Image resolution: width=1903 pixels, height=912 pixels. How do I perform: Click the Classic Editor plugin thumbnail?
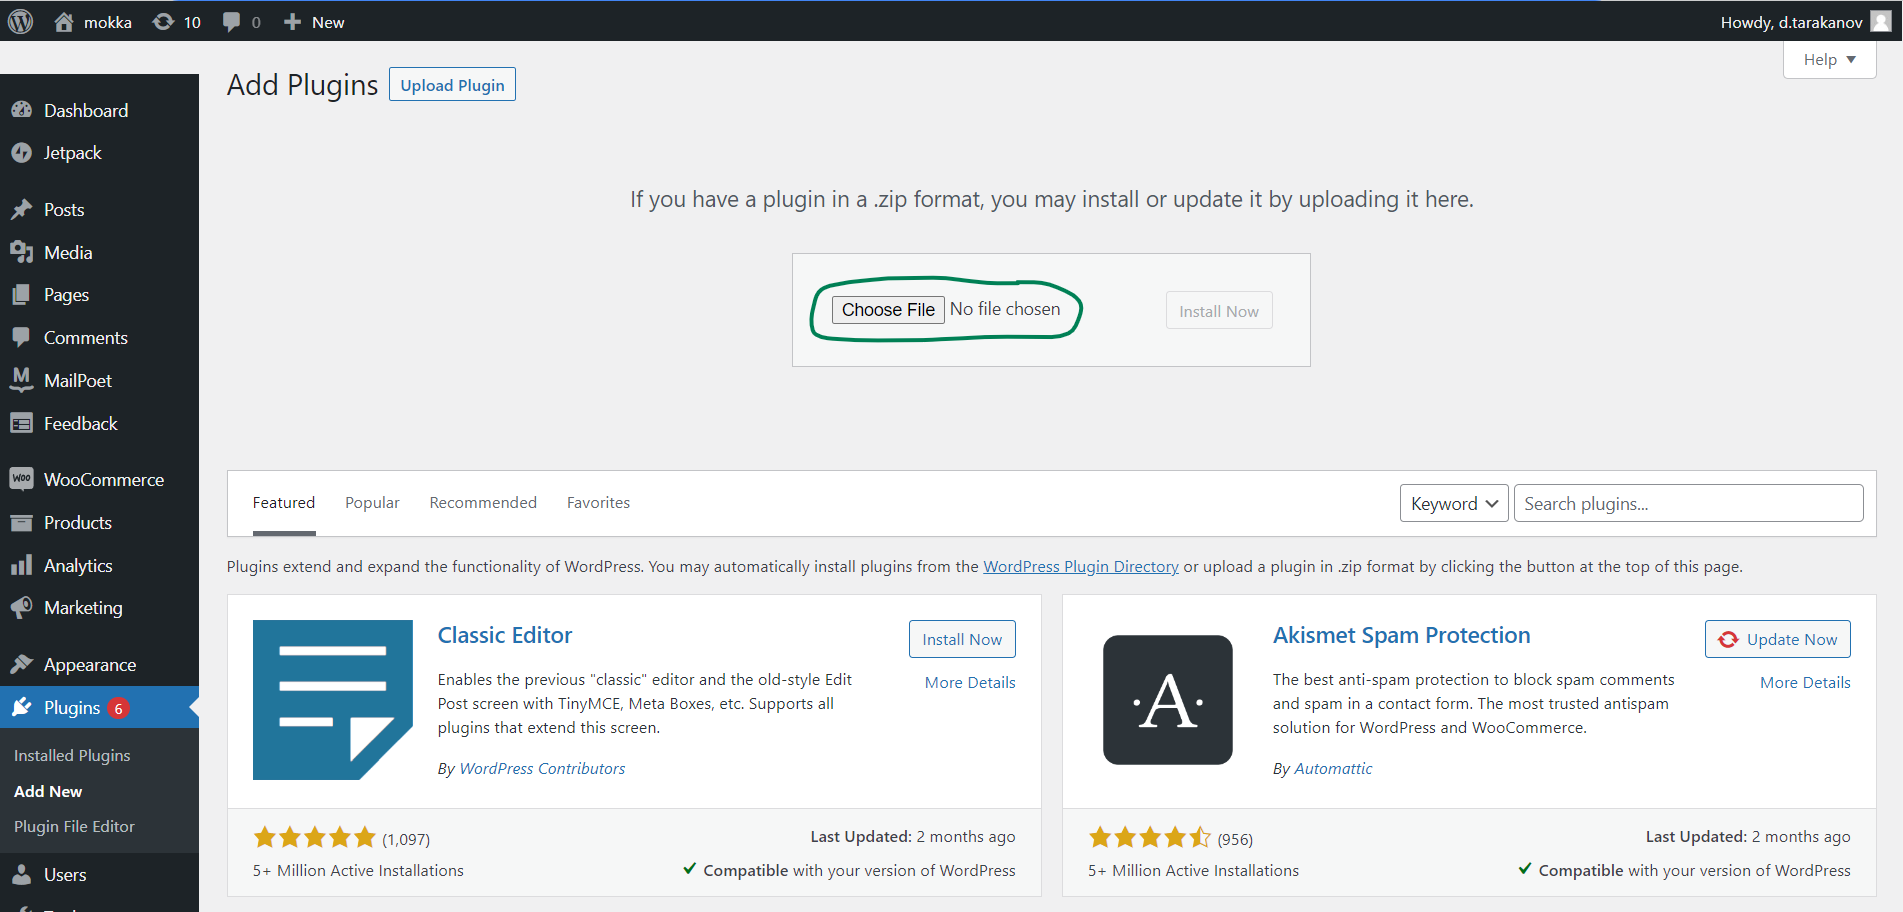pos(332,700)
